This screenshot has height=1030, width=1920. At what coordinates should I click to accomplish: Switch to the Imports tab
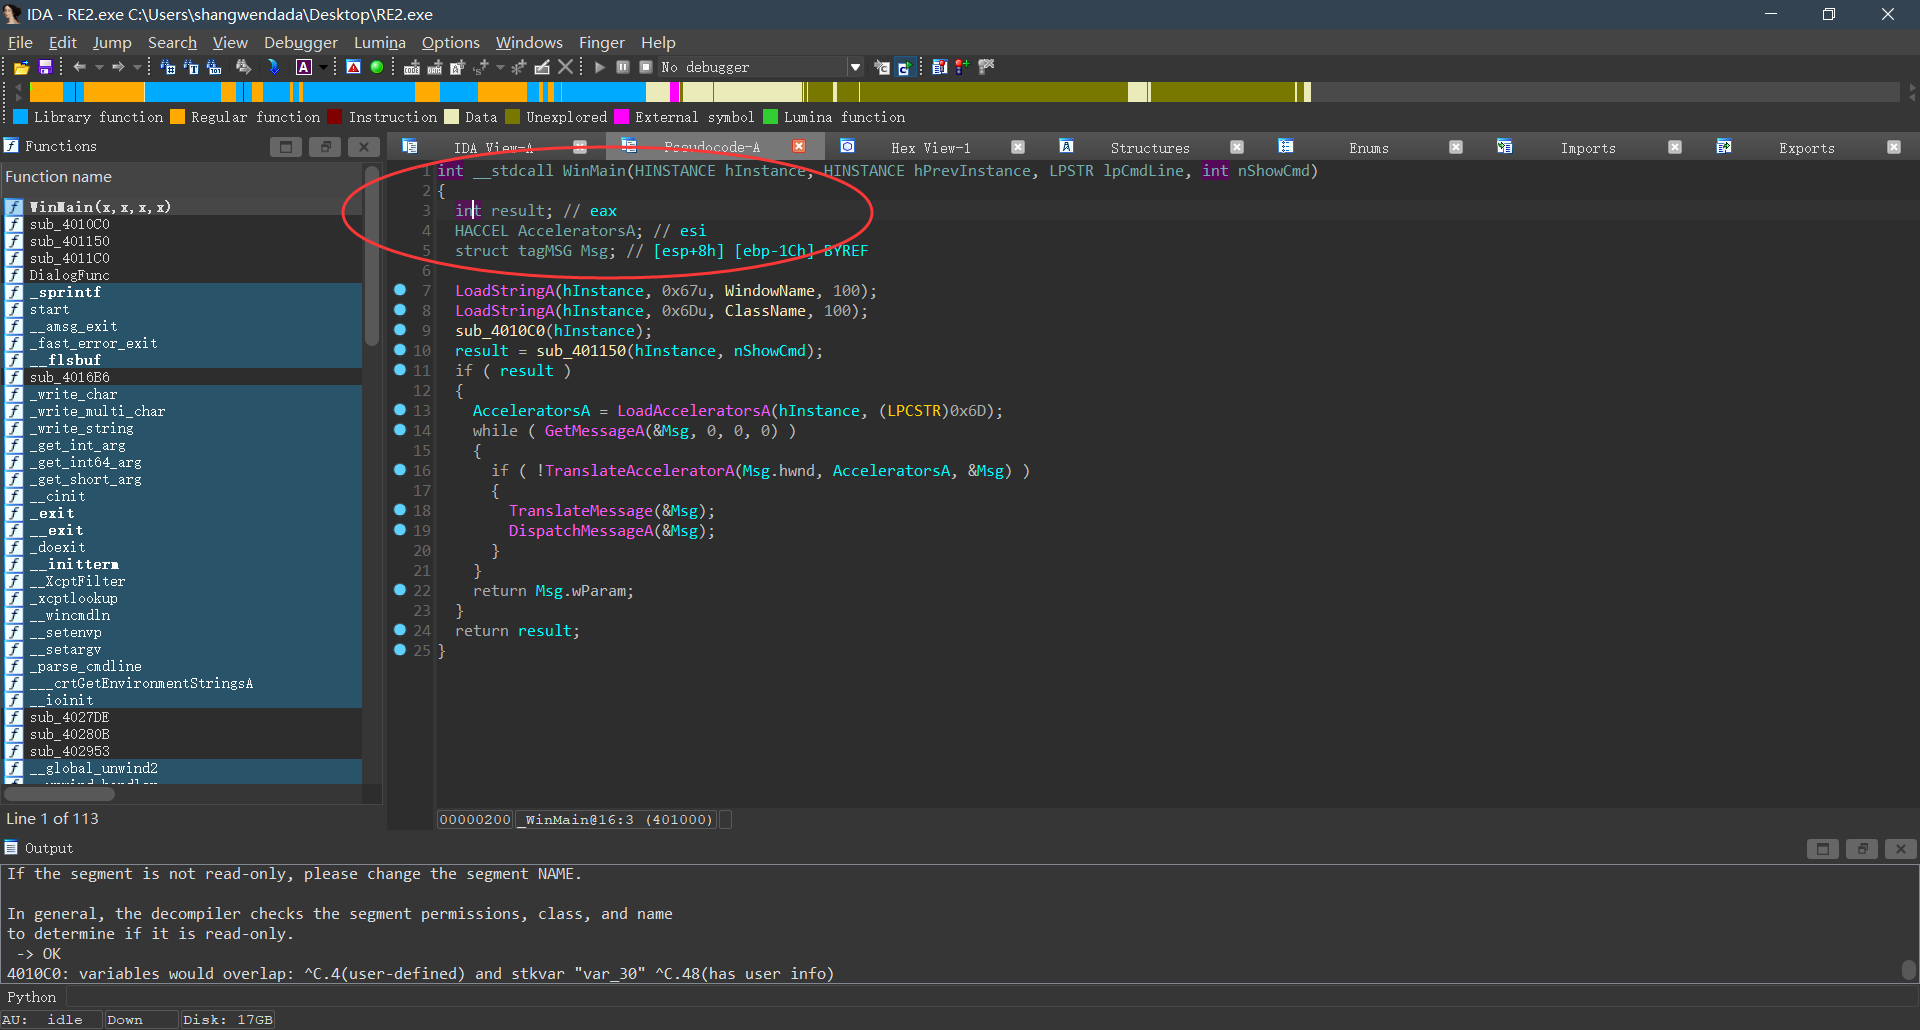(x=1588, y=148)
